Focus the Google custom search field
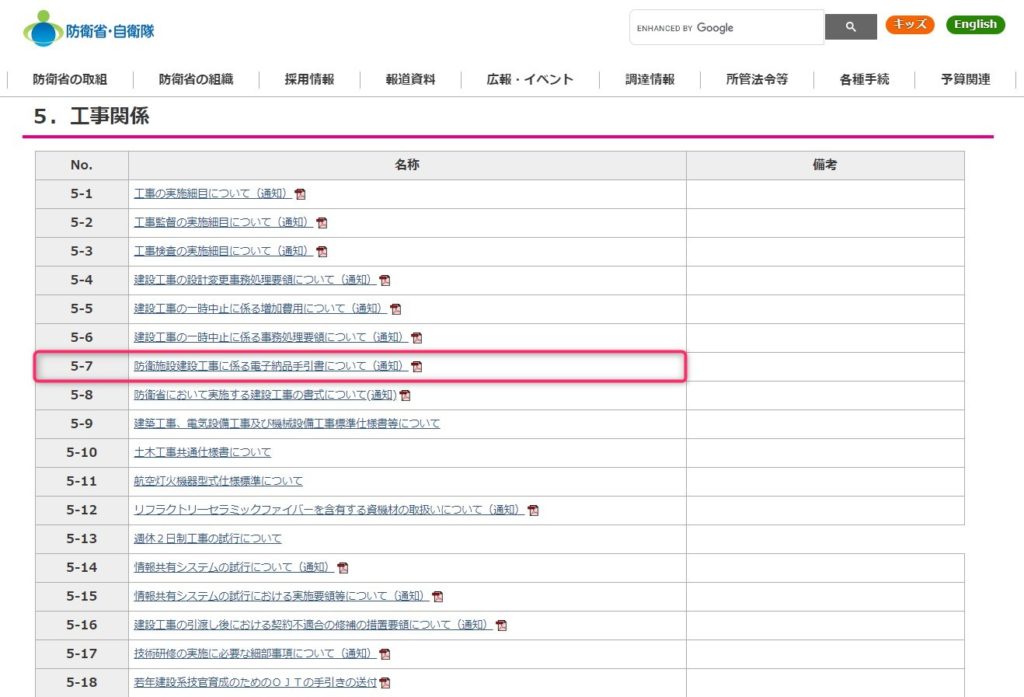The image size is (1024, 697). click(x=726, y=28)
